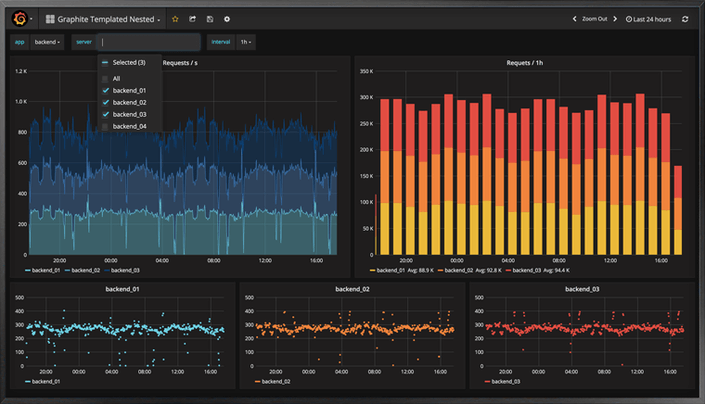
Task: Shift time range back with left arrow
Action: [574, 19]
